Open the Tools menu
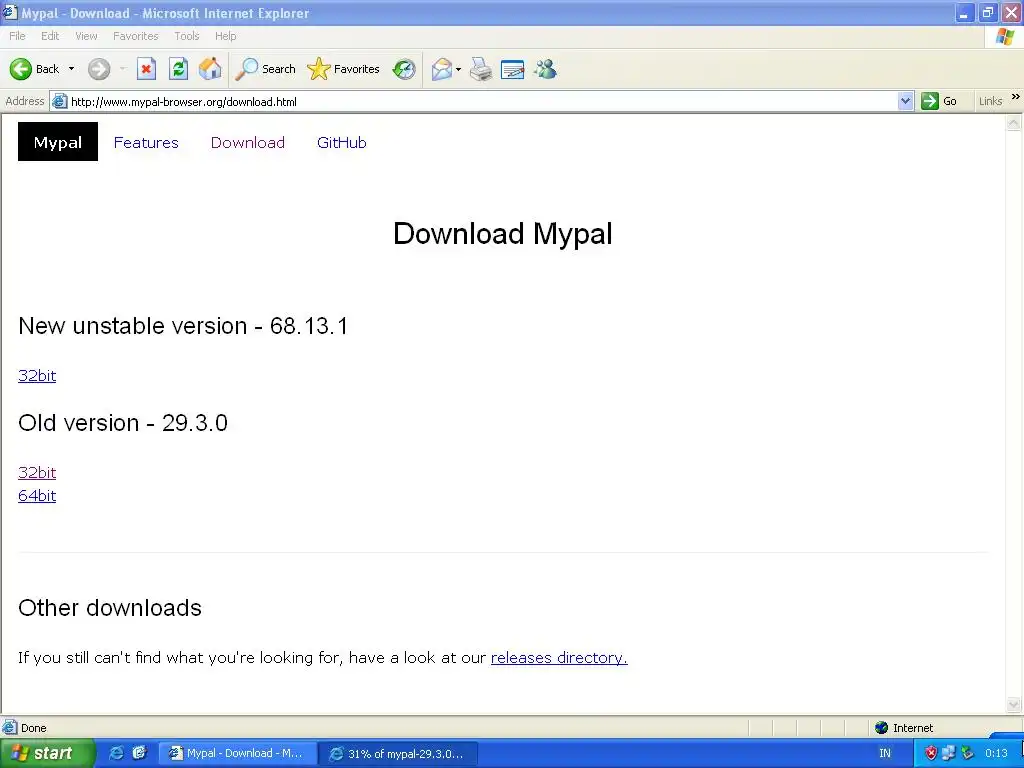This screenshot has height=768, width=1024. coord(187,36)
